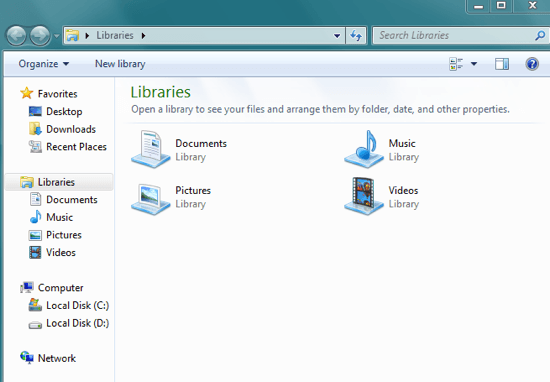Click the Documents library name in content pane
550x382 pixels.
click(201, 143)
